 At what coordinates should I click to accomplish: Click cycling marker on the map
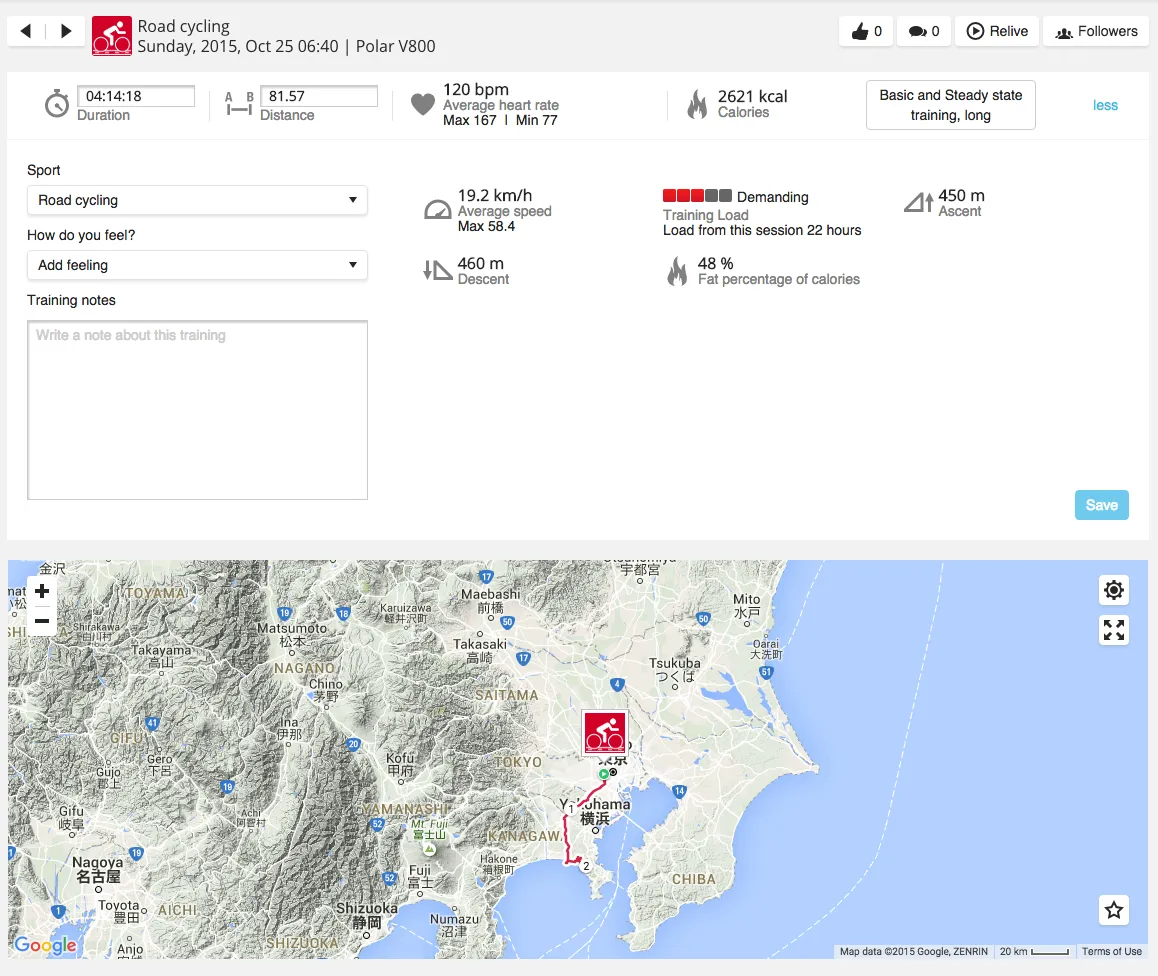point(605,733)
